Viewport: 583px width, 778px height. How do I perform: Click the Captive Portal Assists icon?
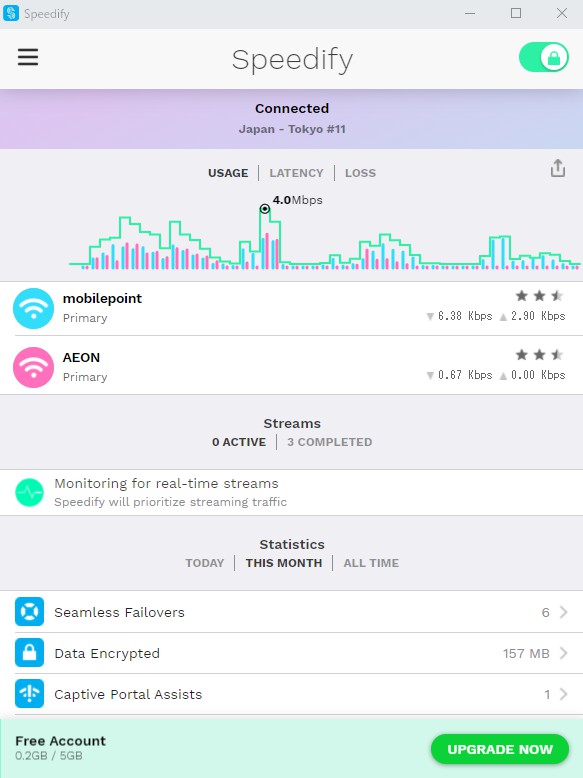click(29, 694)
